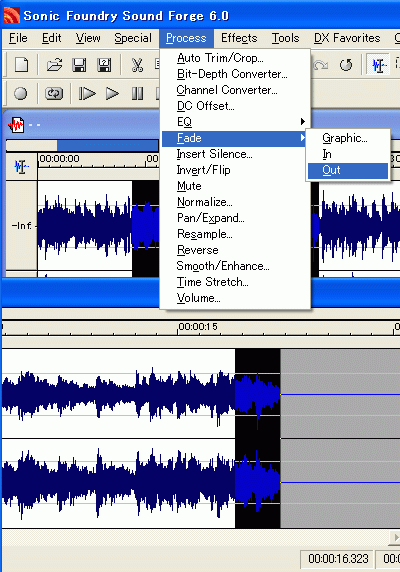Click the lower channel selected waveform region
Image resolution: width=400 pixels, height=572 pixels.
coord(257,483)
